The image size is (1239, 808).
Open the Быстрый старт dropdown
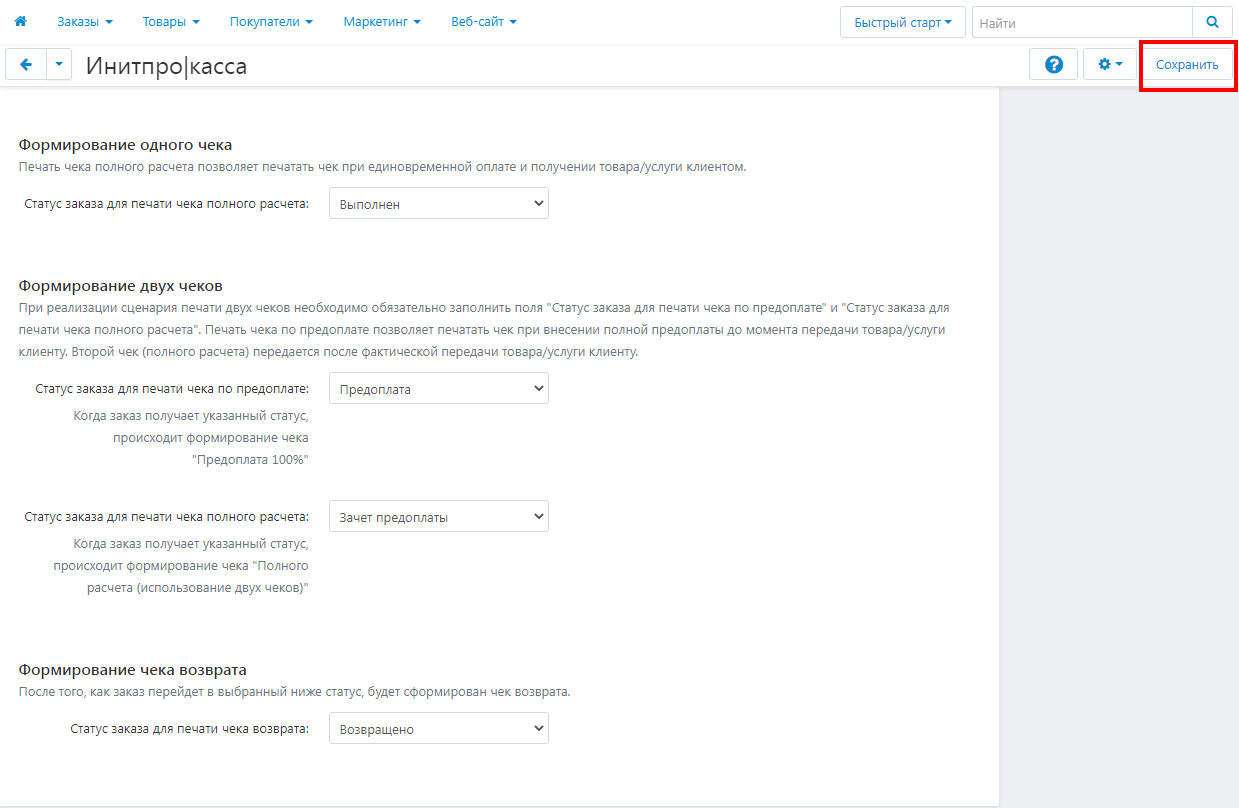tap(903, 22)
